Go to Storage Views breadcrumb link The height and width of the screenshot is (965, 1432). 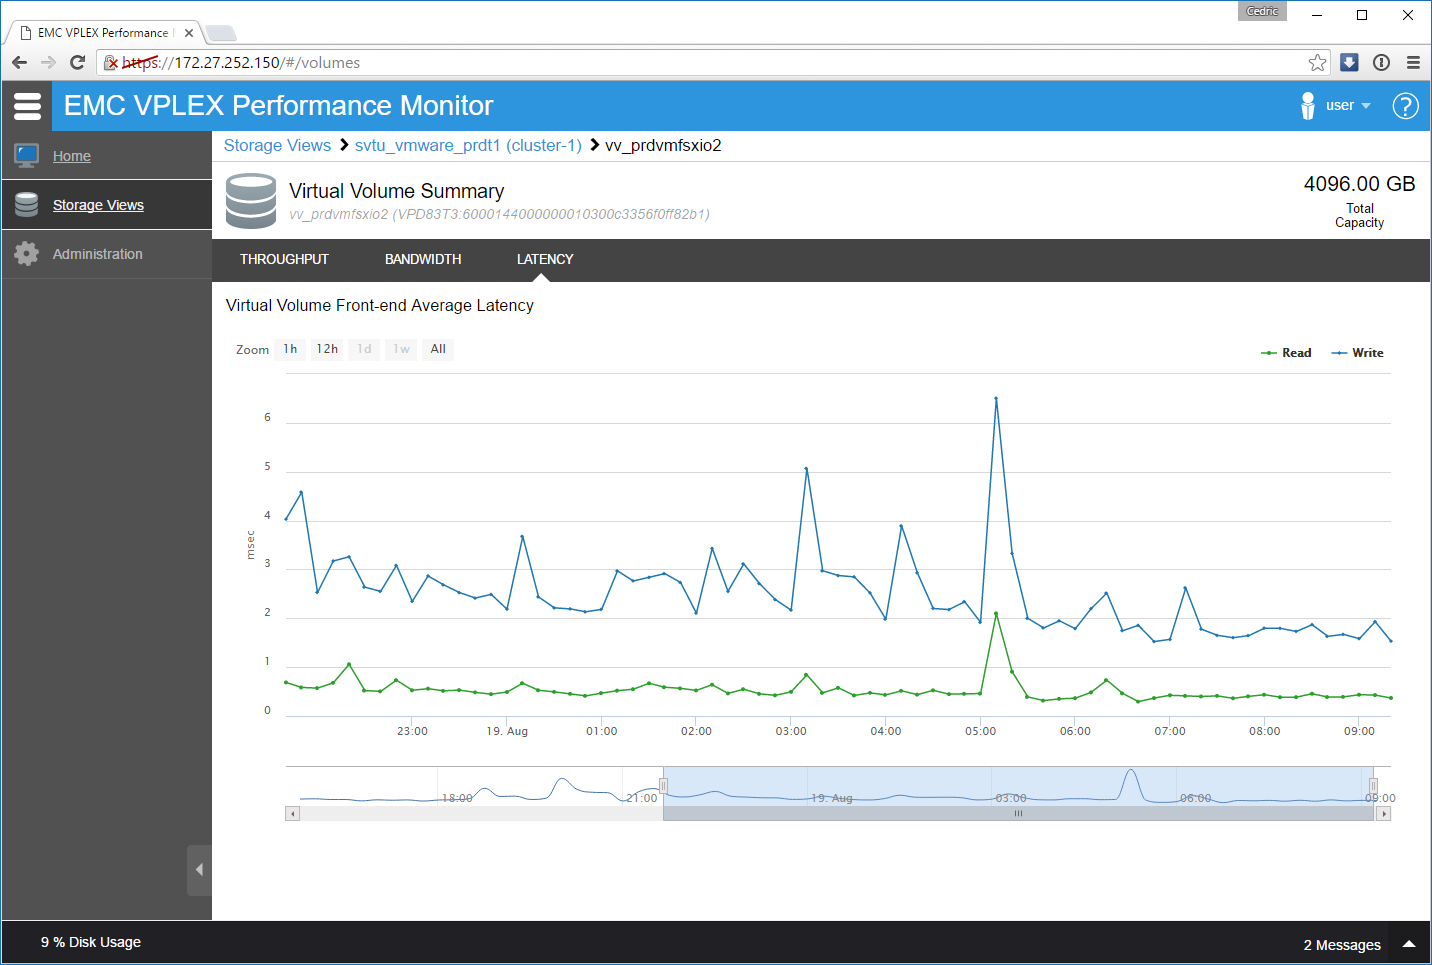point(277,145)
